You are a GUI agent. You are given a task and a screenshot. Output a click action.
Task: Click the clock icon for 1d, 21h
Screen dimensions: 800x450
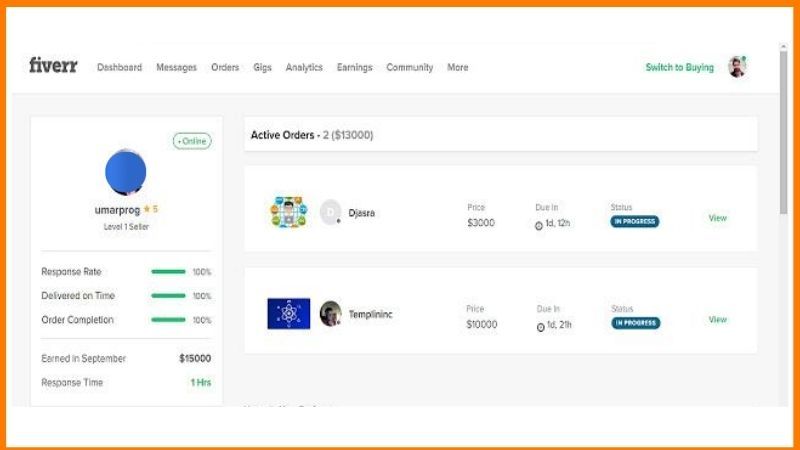point(541,327)
